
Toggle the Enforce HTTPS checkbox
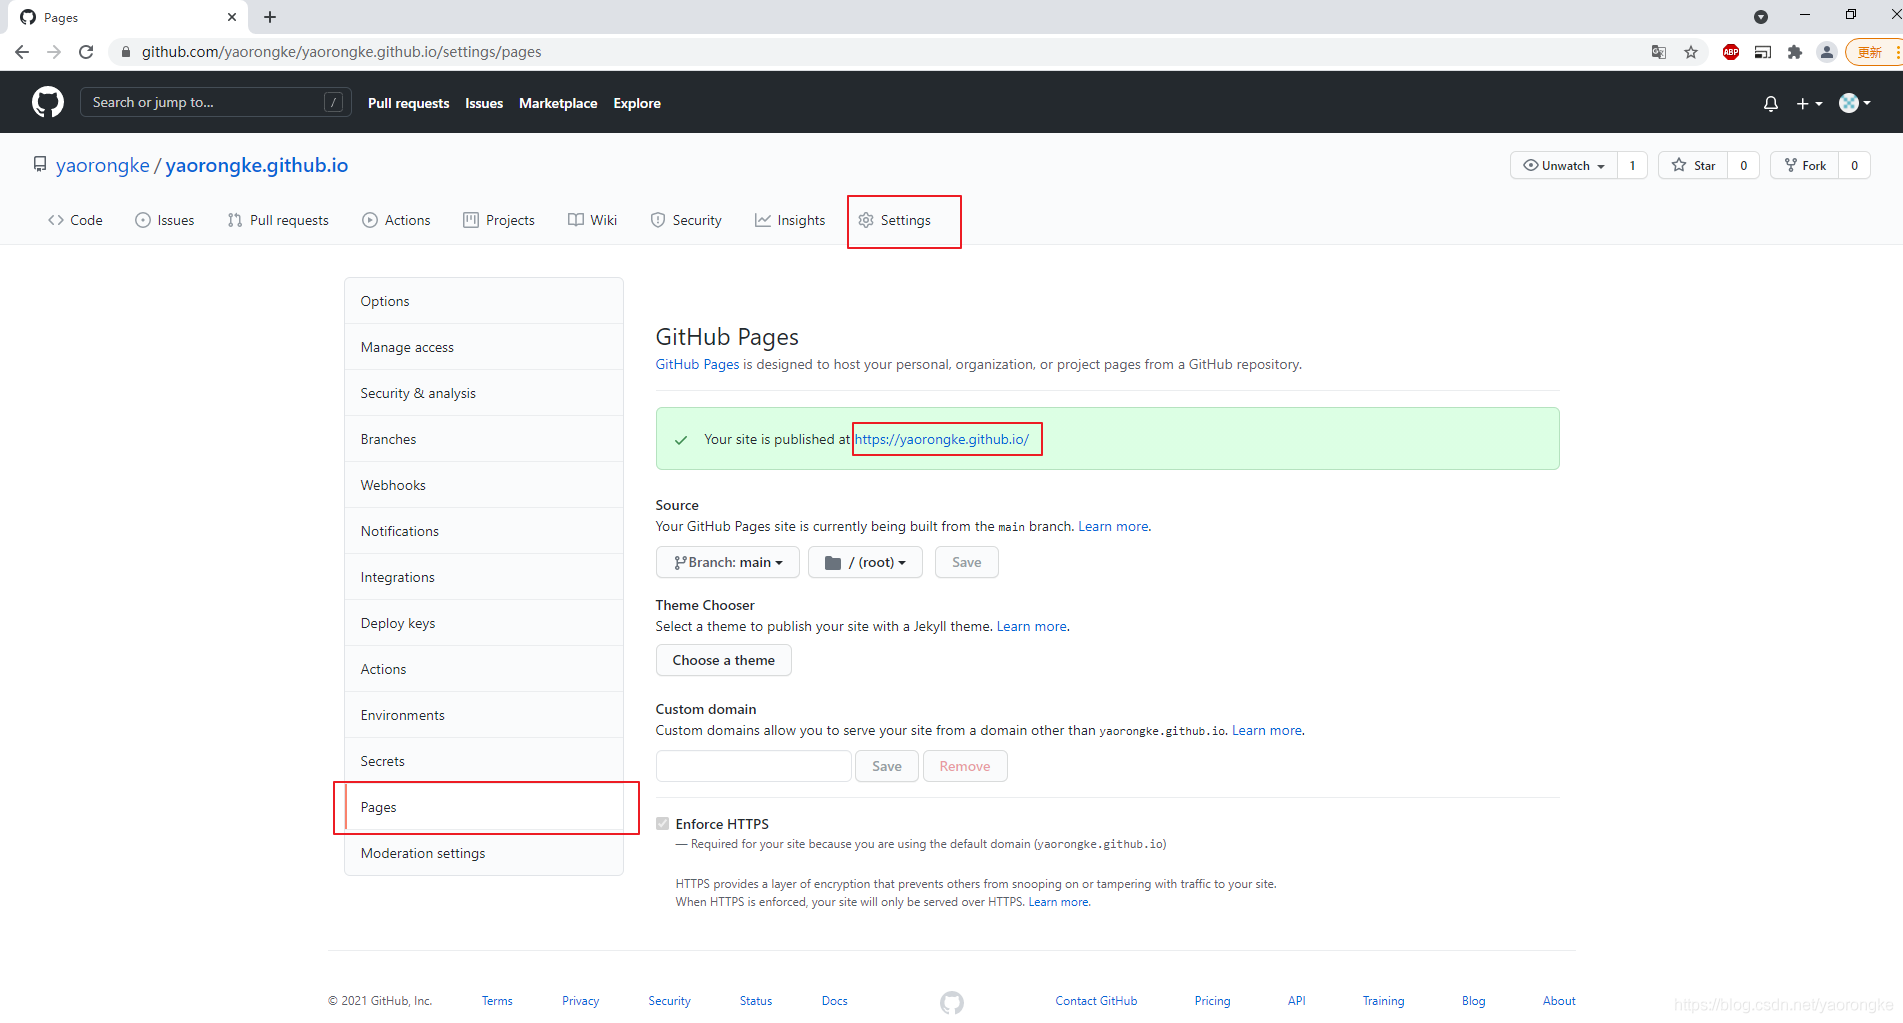[x=662, y=824]
